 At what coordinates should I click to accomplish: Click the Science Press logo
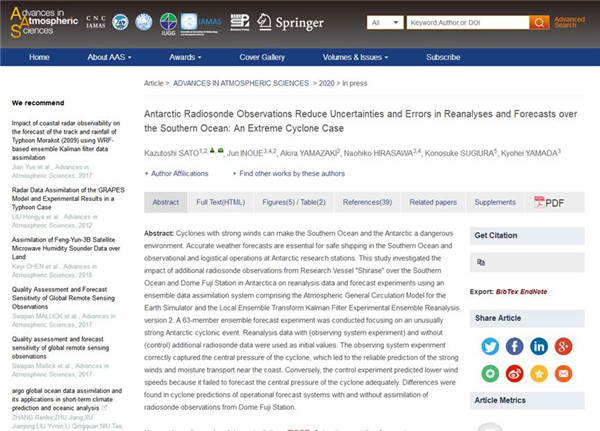[240, 22]
